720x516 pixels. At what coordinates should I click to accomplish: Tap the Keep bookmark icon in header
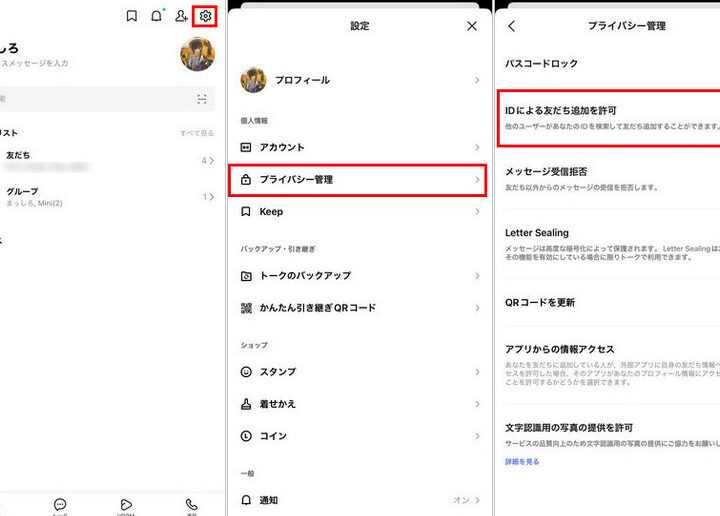coord(131,16)
